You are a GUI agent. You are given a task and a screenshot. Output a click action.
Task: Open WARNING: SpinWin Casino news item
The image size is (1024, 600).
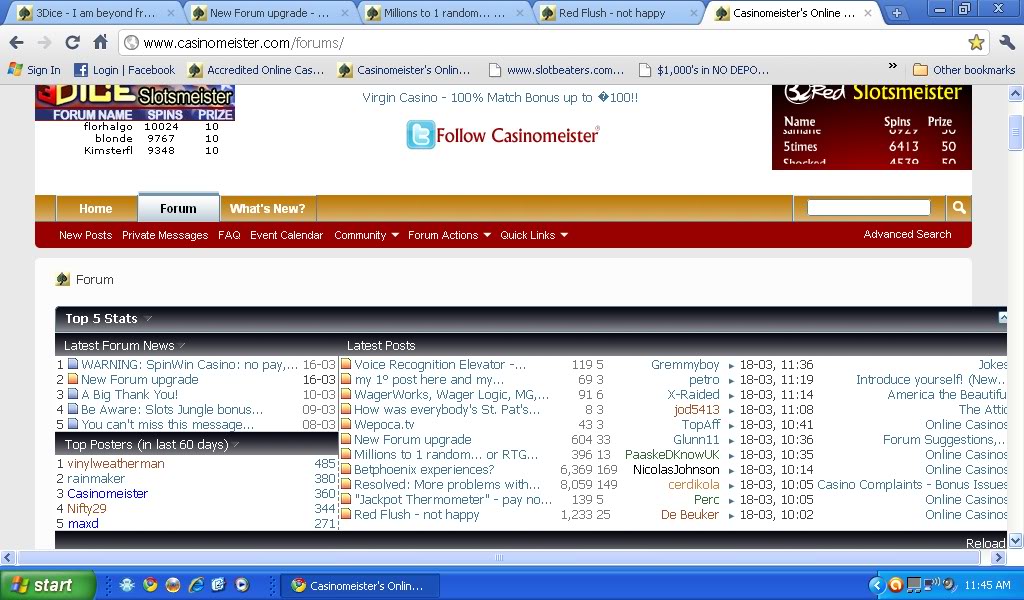coord(189,364)
